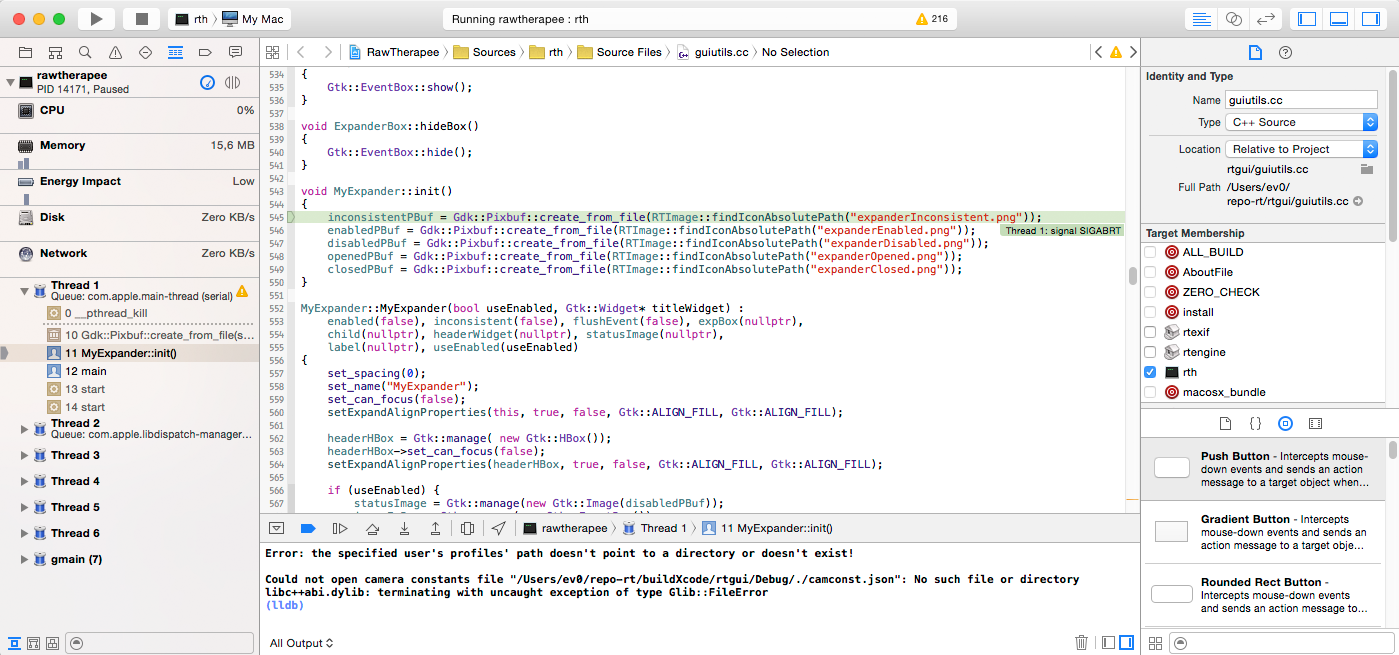Show the variables view pane toggle
Screen dimensions: 1399x655
[1107, 642]
